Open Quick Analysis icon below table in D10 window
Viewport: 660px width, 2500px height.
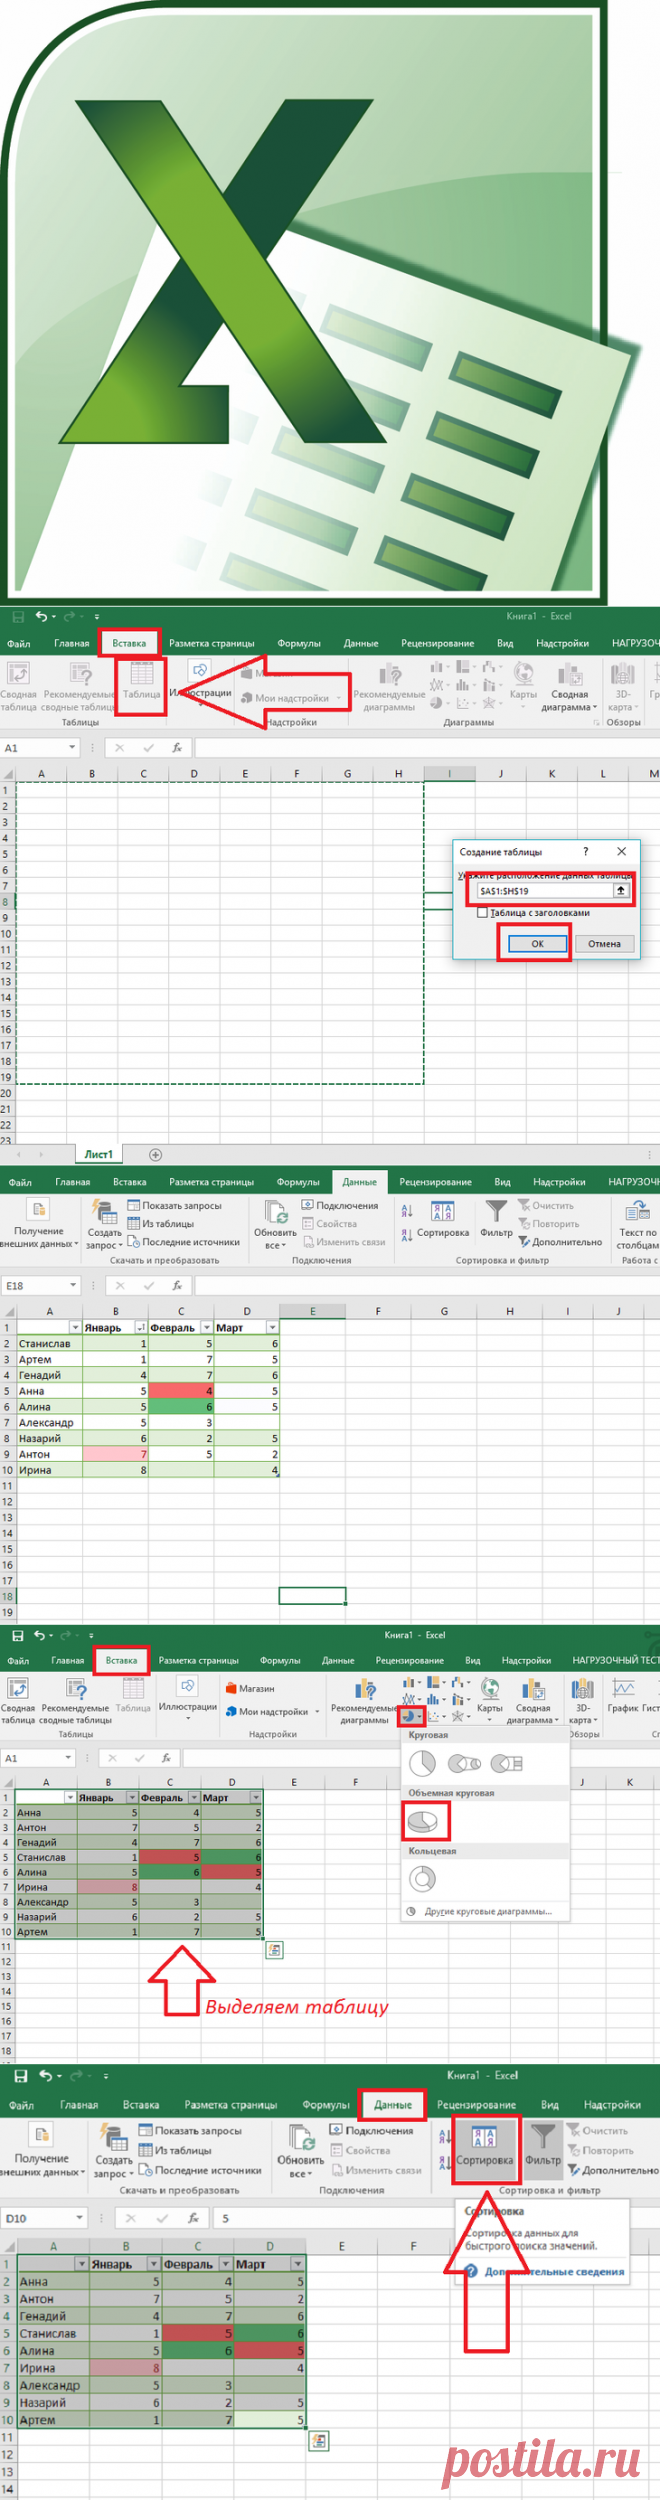(x=320, y=2441)
